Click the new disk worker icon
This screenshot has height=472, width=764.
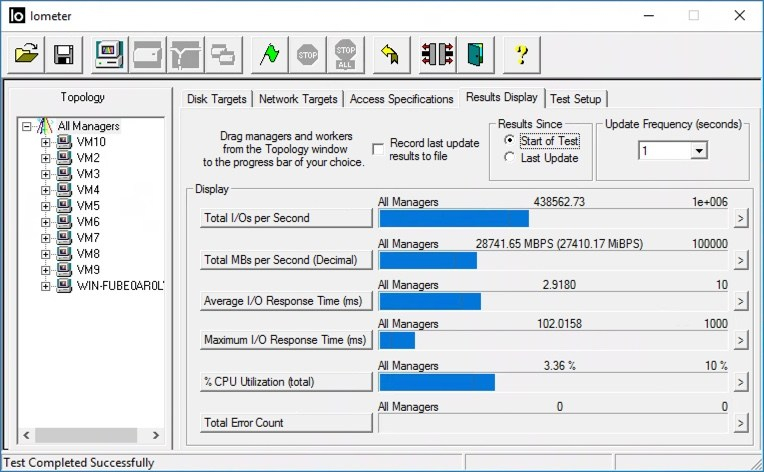pos(147,55)
